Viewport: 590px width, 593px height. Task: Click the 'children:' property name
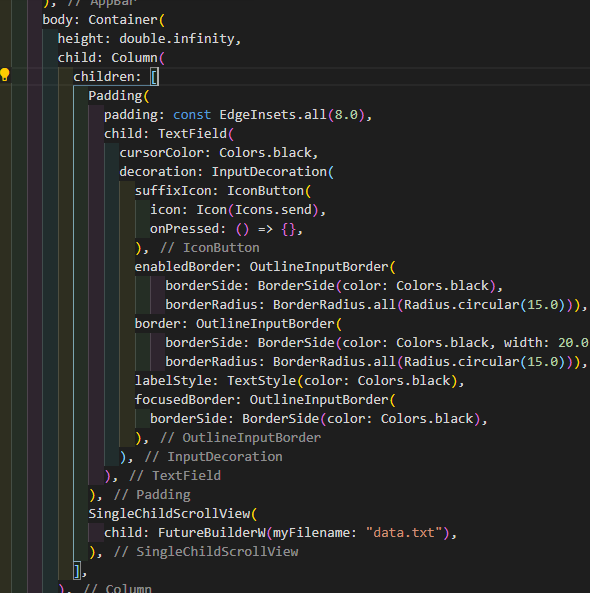(x=107, y=77)
